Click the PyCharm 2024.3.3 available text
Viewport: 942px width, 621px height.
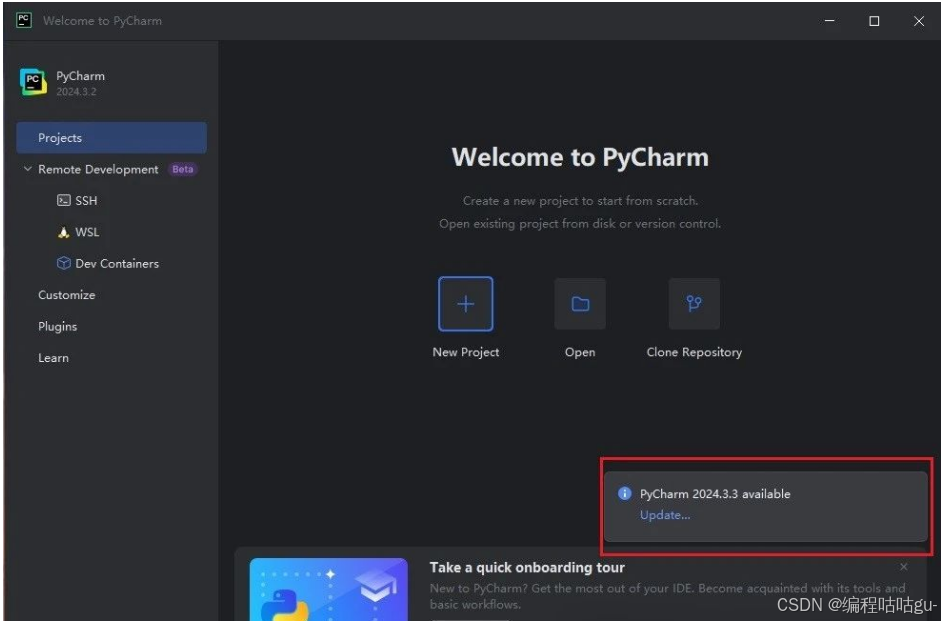pos(715,494)
